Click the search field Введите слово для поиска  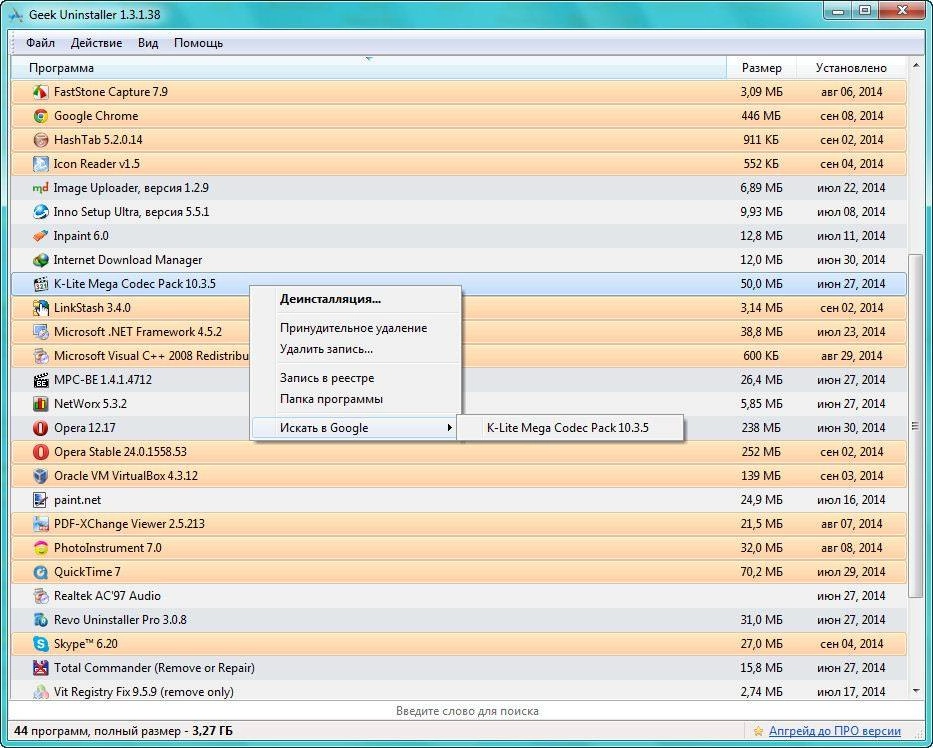466,711
